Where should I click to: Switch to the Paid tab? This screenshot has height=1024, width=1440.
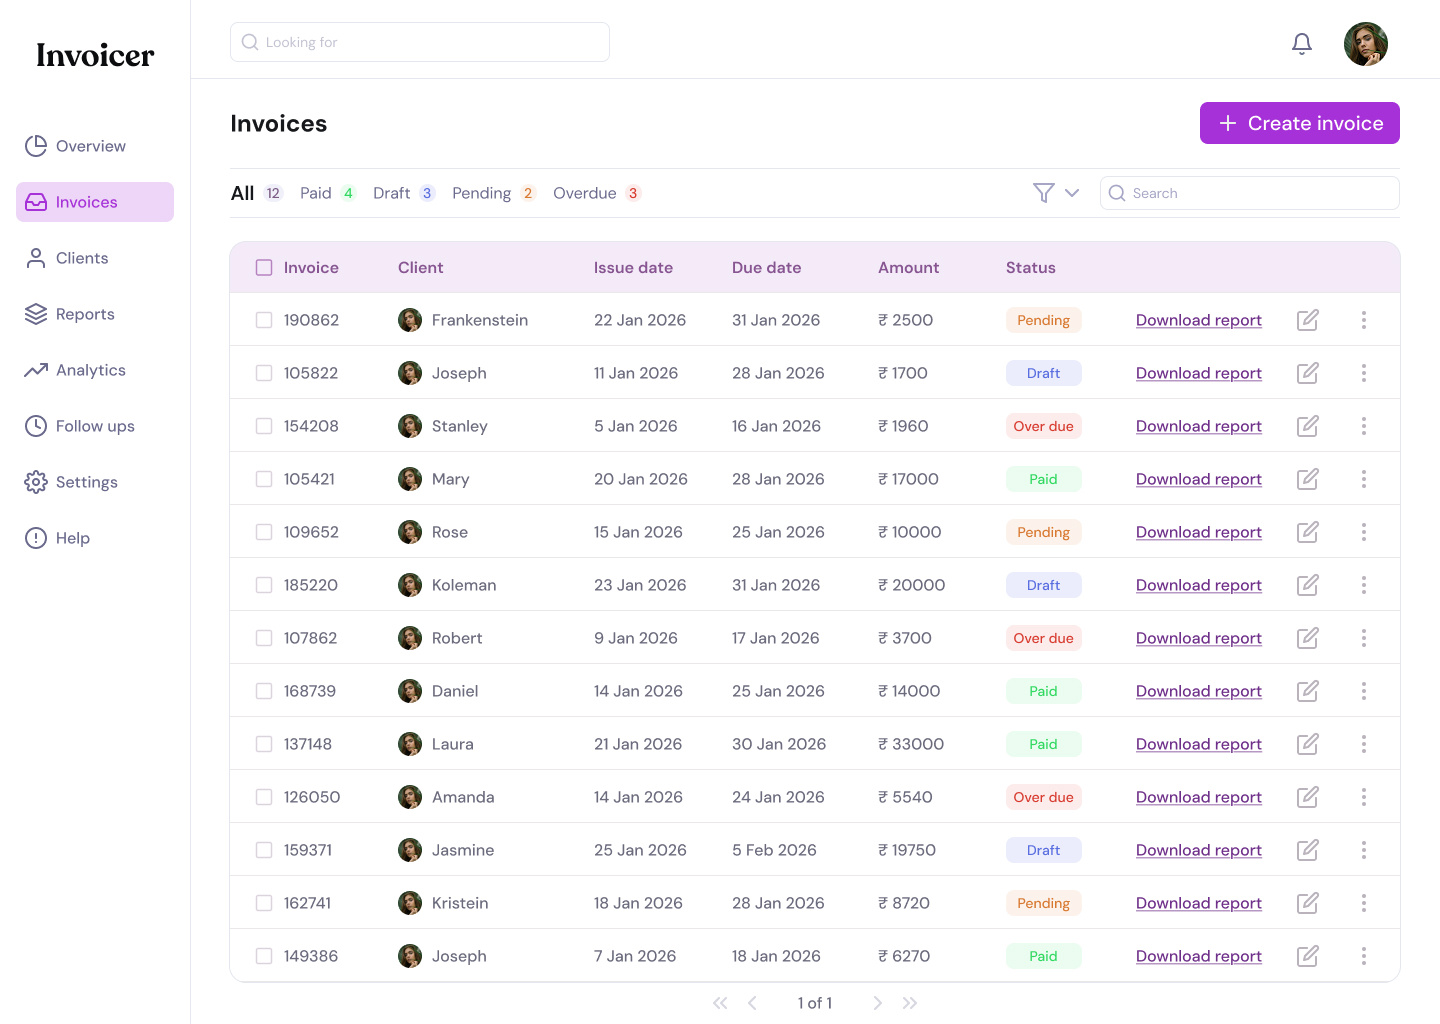(316, 193)
